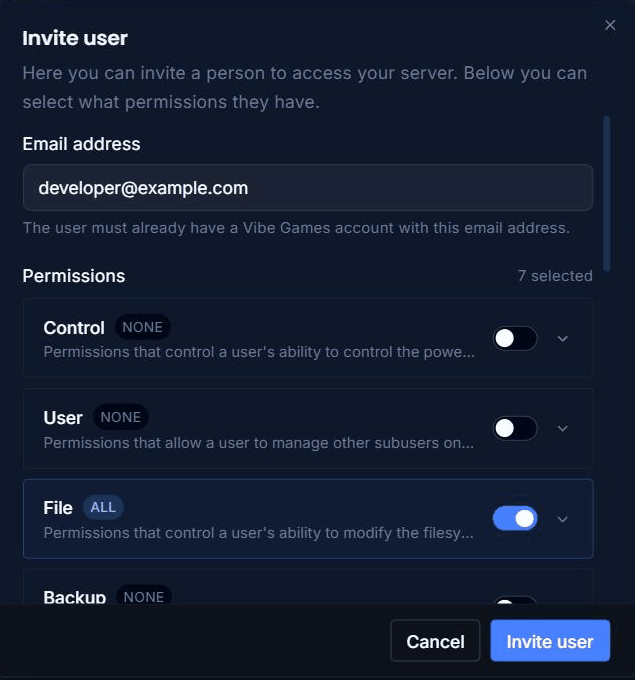Image resolution: width=635 pixels, height=680 pixels.
Task: Enable the Control permissions toggle
Action: point(515,338)
